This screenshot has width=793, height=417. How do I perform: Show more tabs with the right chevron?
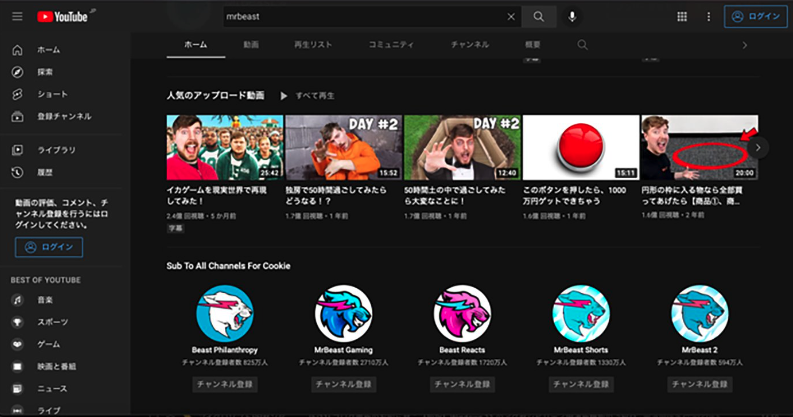click(x=744, y=45)
